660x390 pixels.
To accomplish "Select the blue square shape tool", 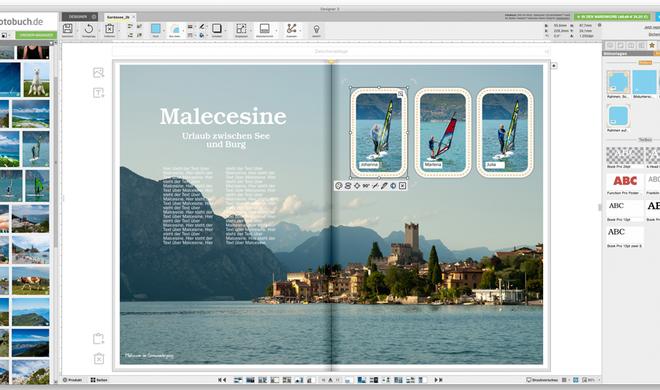I will coord(156,29).
